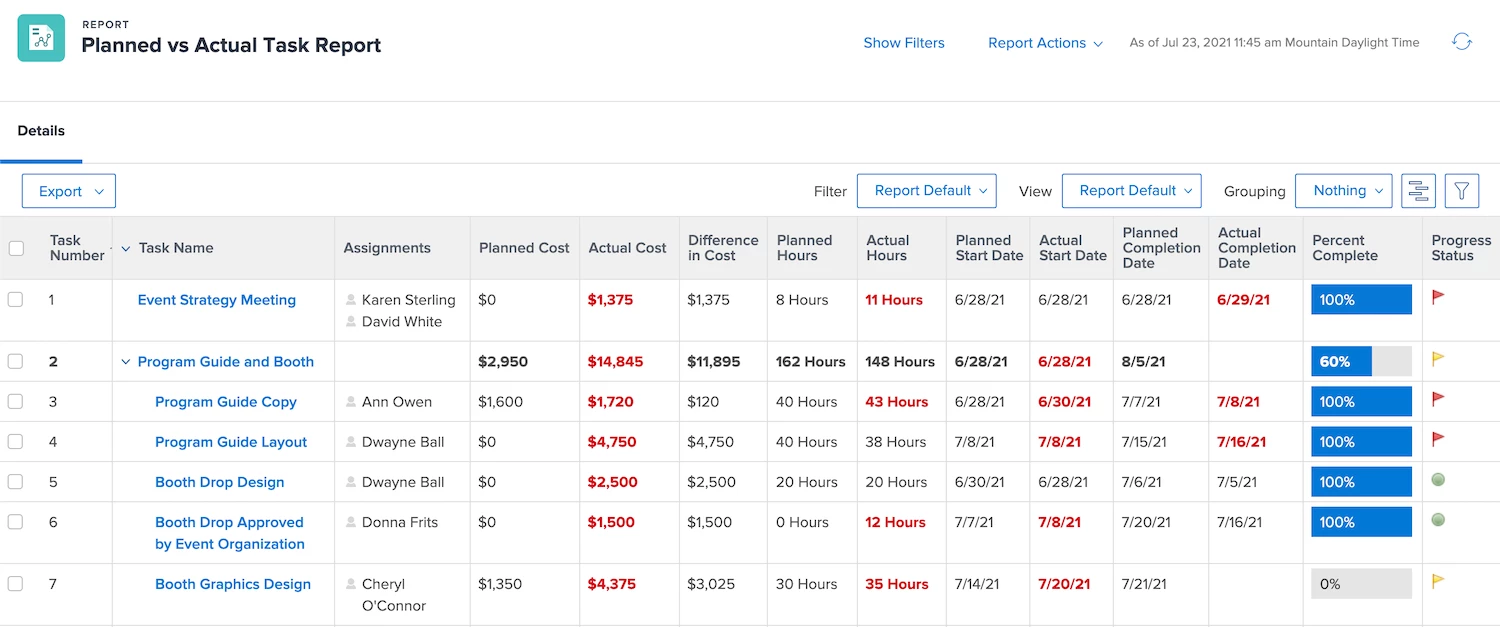Check the box for Booth Drop Design row

click(x=16, y=482)
